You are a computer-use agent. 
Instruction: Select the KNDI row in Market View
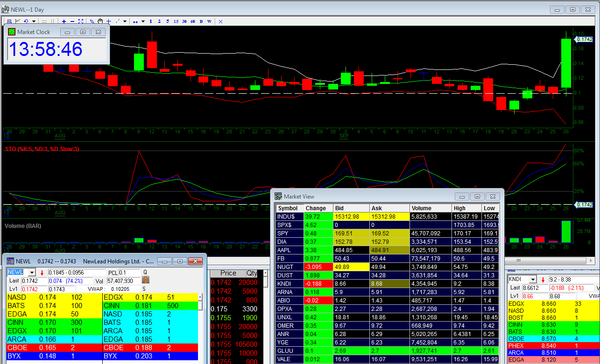click(x=387, y=284)
